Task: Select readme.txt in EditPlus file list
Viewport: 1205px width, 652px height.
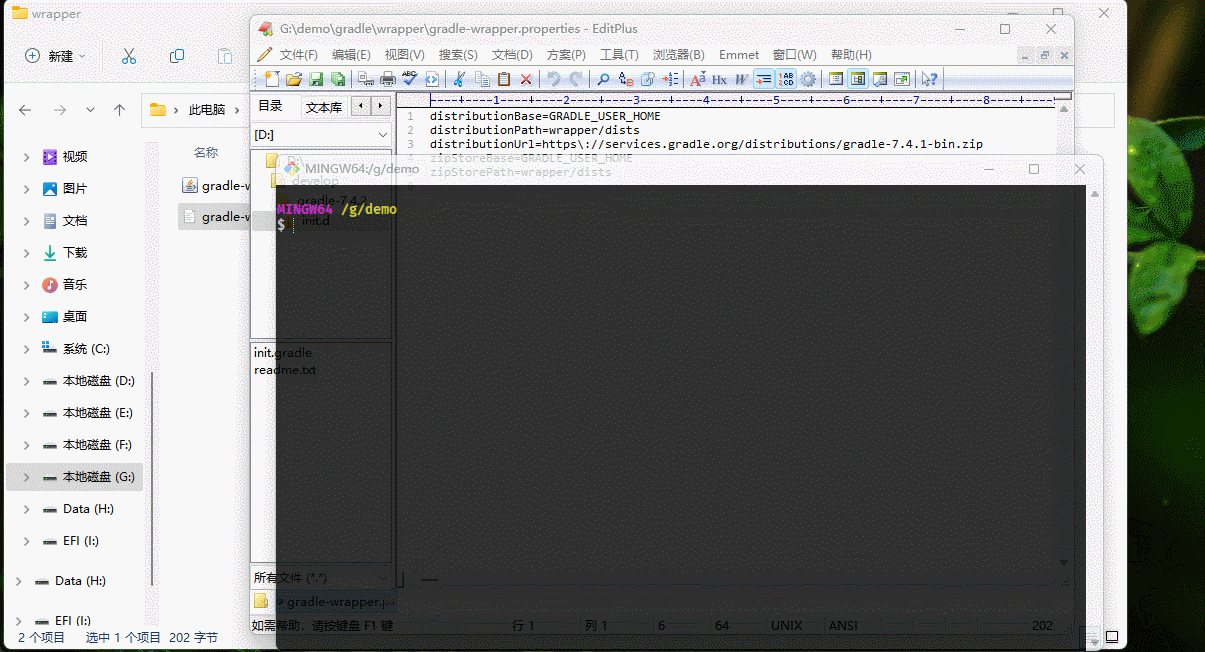Action: (285, 370)
